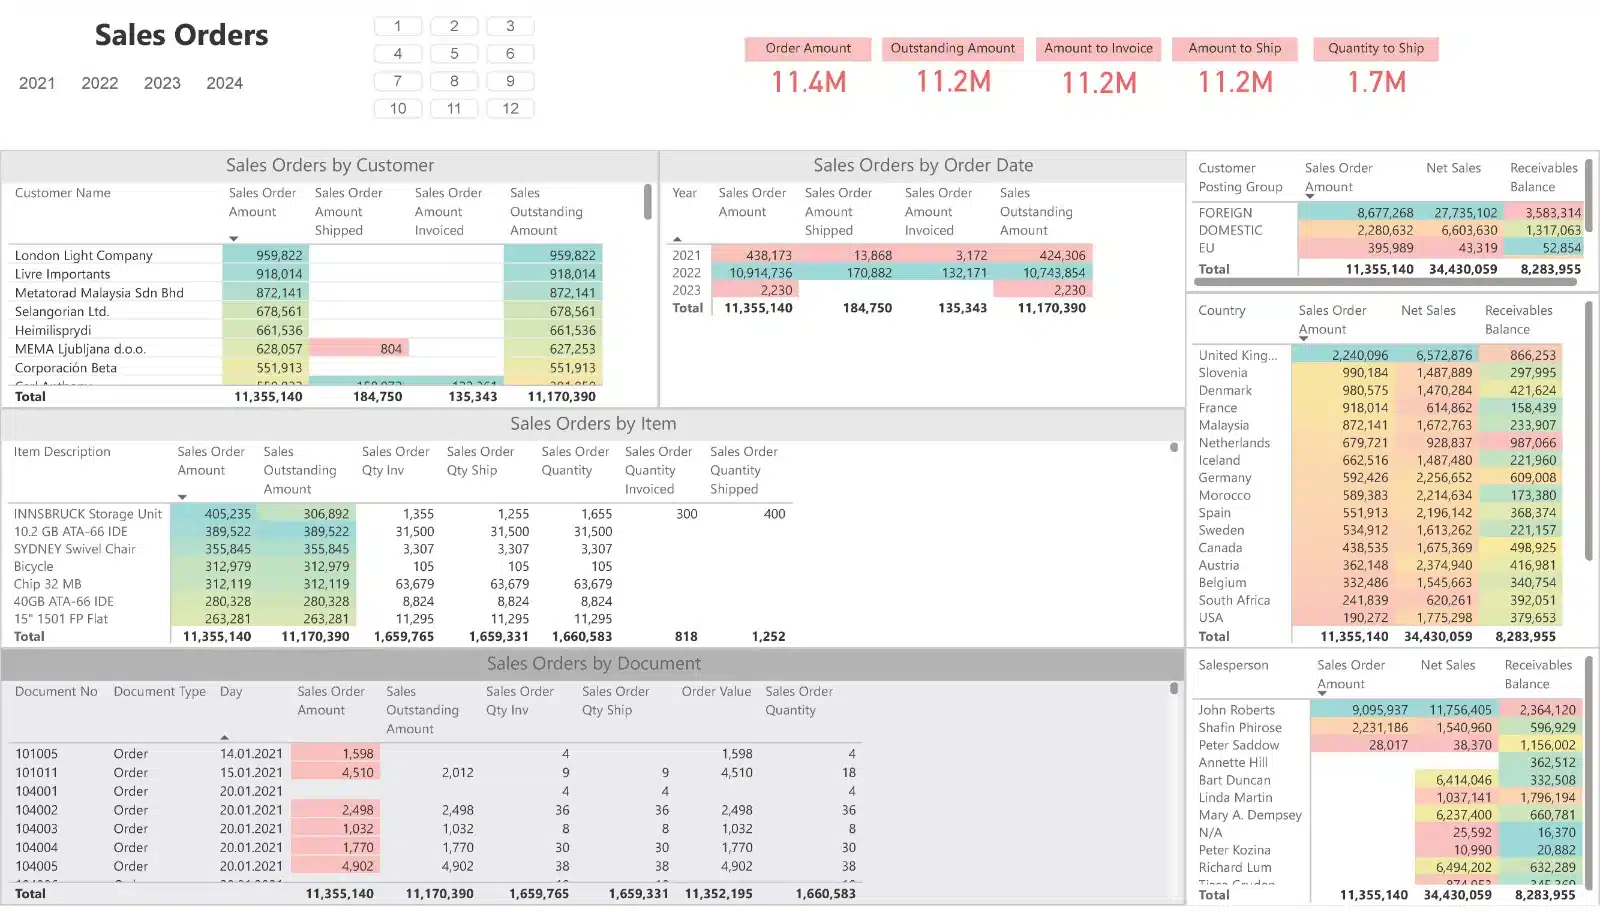The image size is (1600, 912).
Task: Select year 2021 in the year slicer
Action: 37,83
